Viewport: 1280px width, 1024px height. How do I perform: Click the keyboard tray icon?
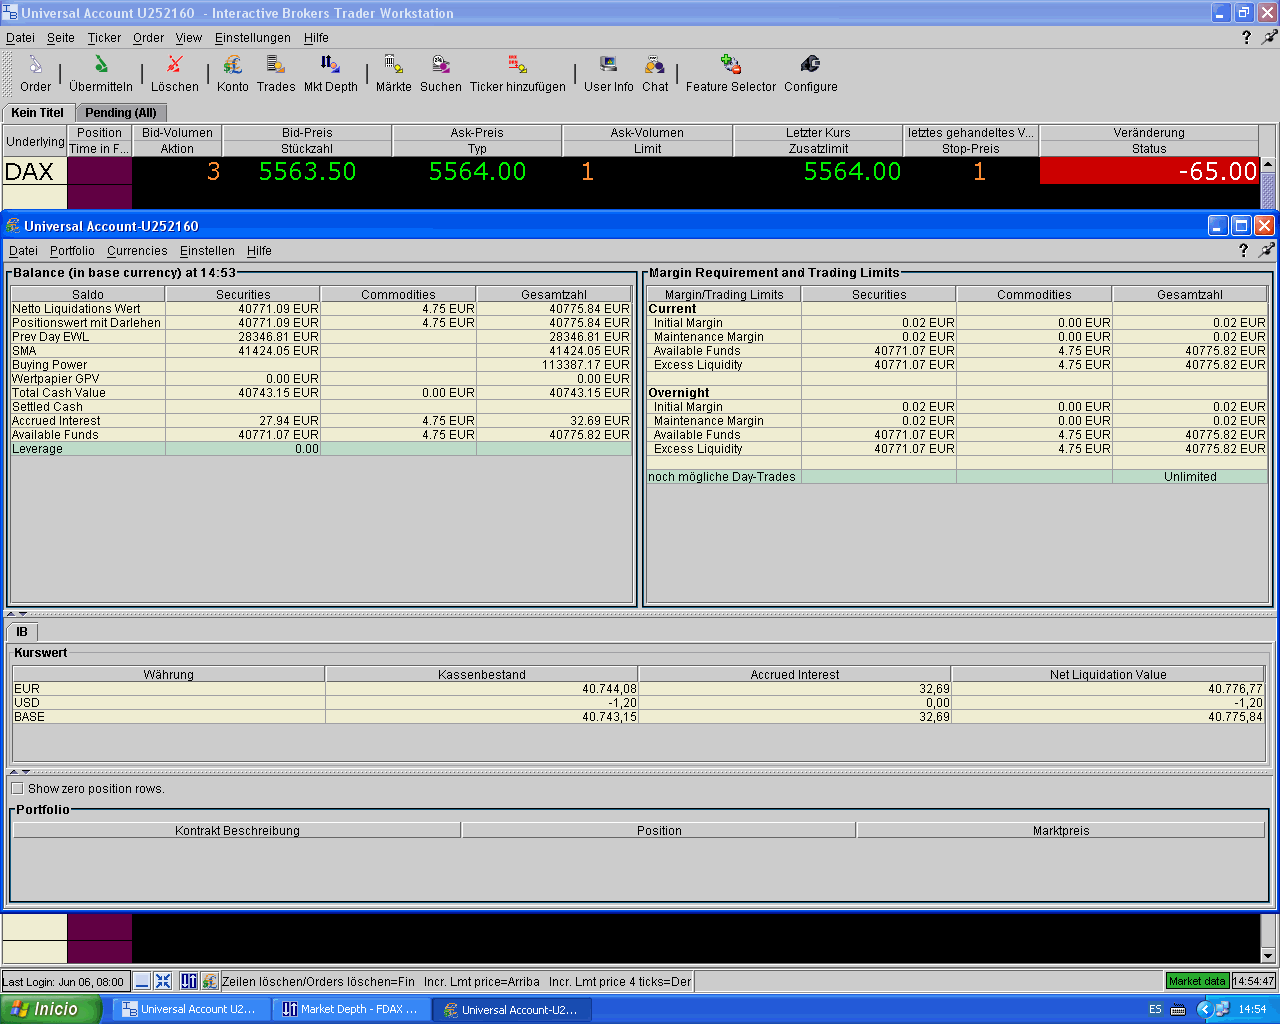click(1178, 1009)
